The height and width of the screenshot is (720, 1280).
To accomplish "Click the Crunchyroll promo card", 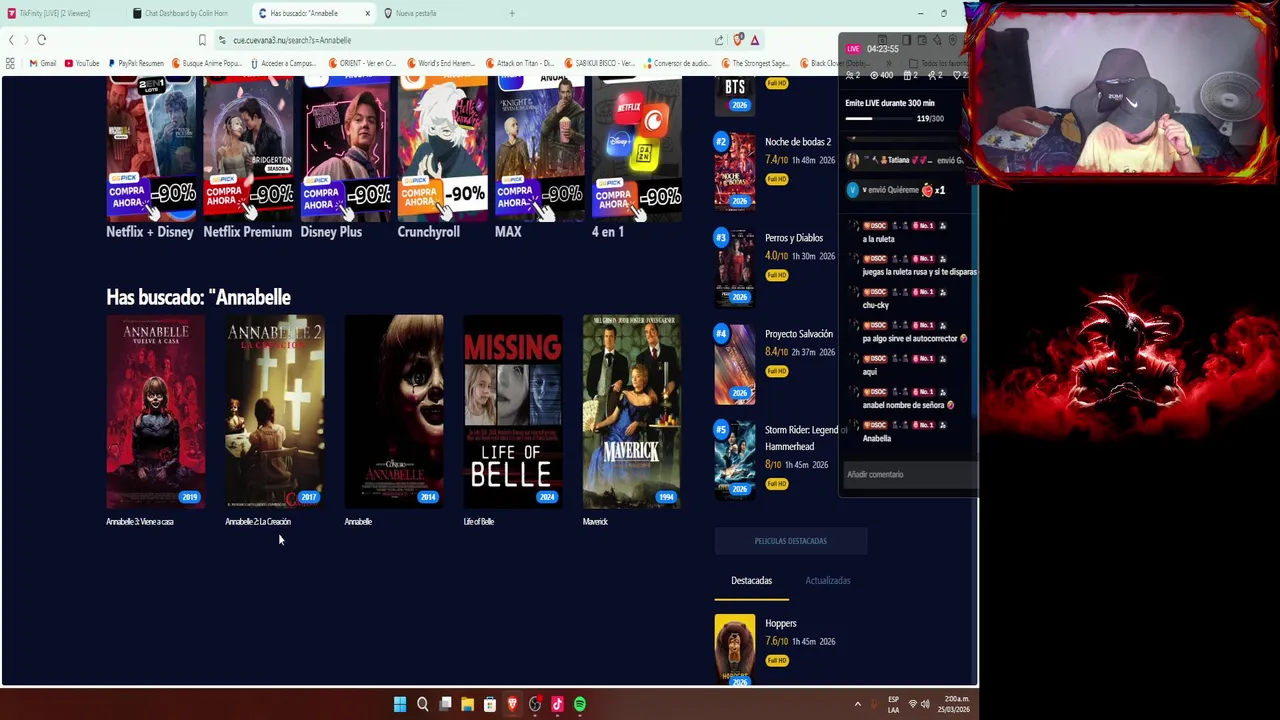I will pyautogui.click(x=442, y=158).
